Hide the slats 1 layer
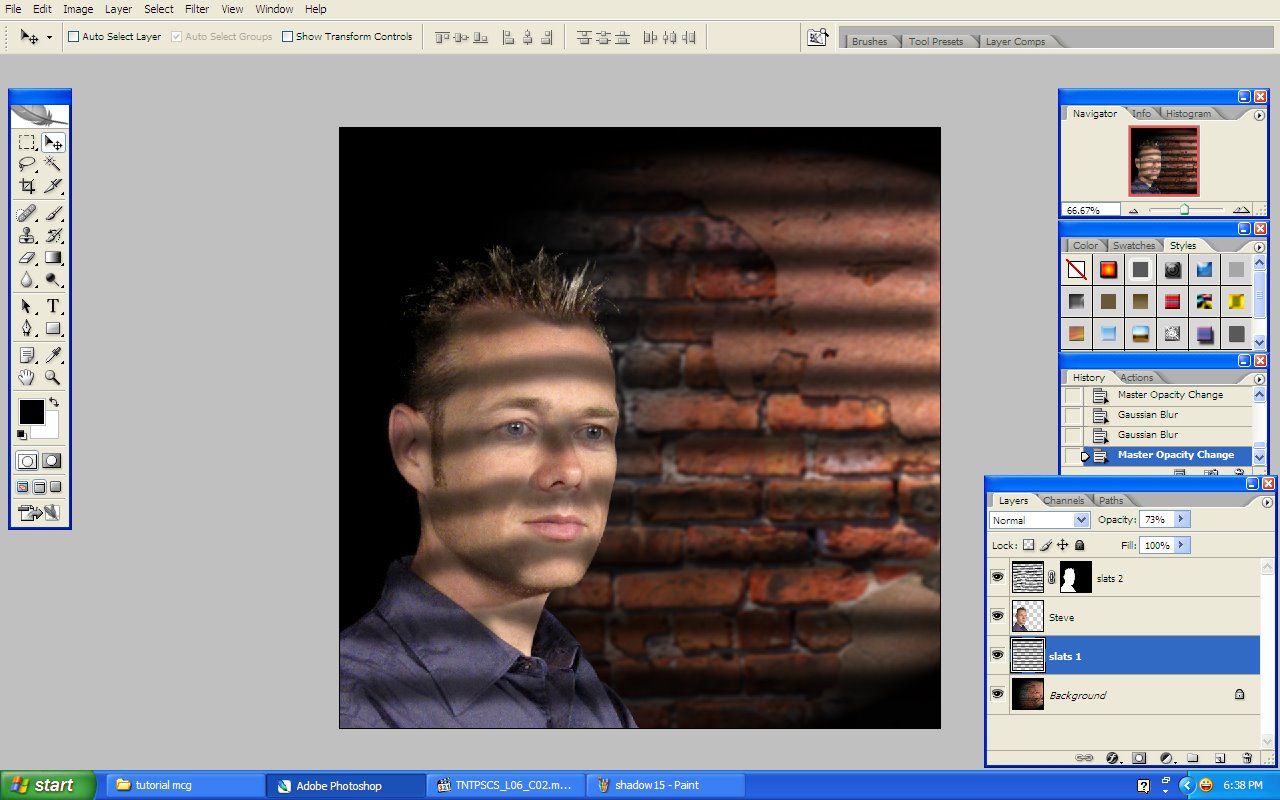 point(997,655)
